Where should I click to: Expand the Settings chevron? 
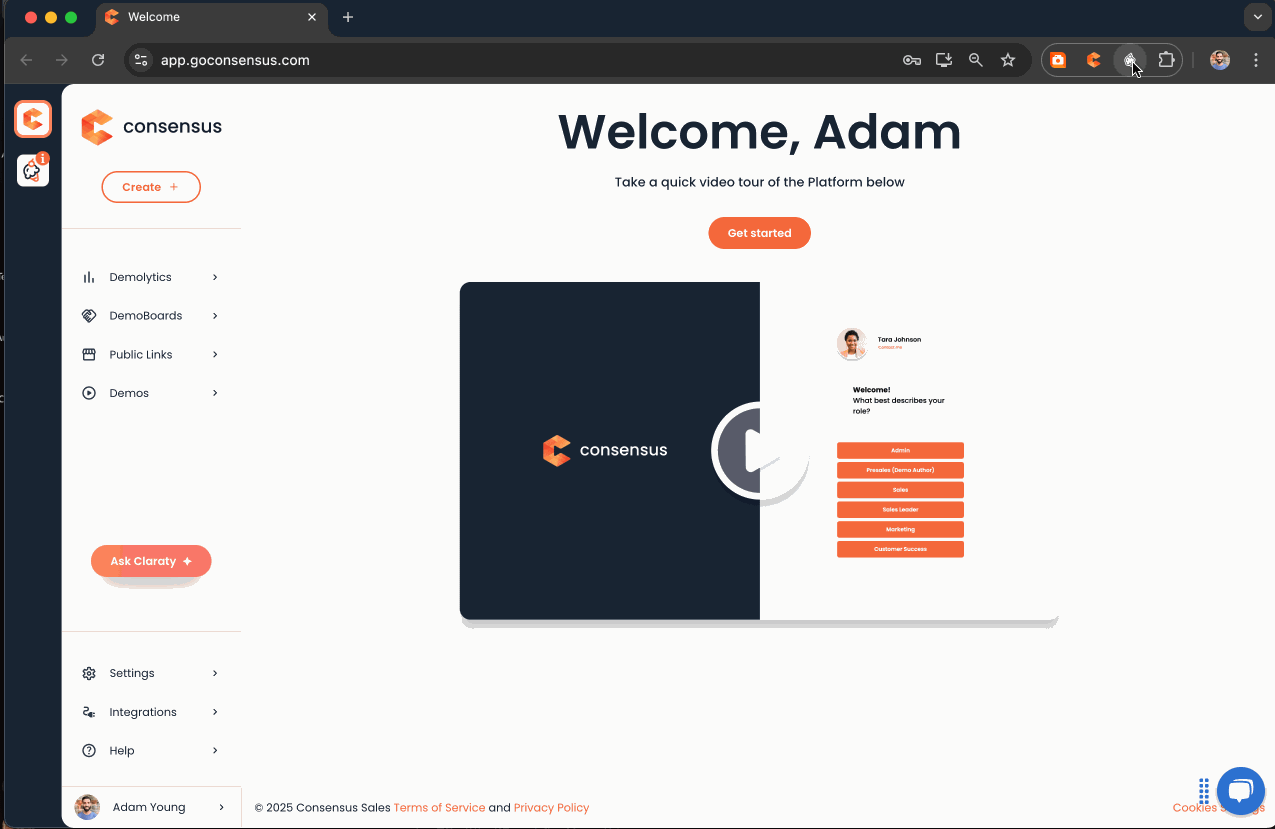pyautogui.click(x=215, y=674)
